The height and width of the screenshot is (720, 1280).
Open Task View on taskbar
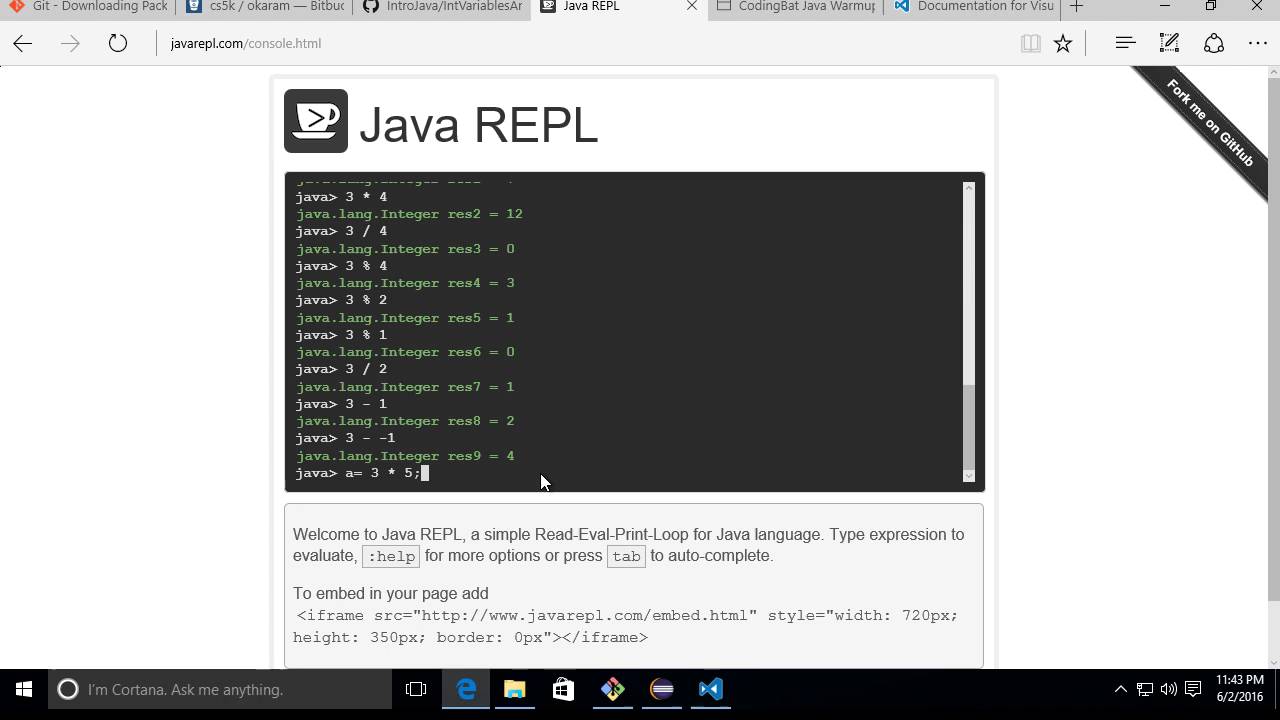tap(416, 689)
